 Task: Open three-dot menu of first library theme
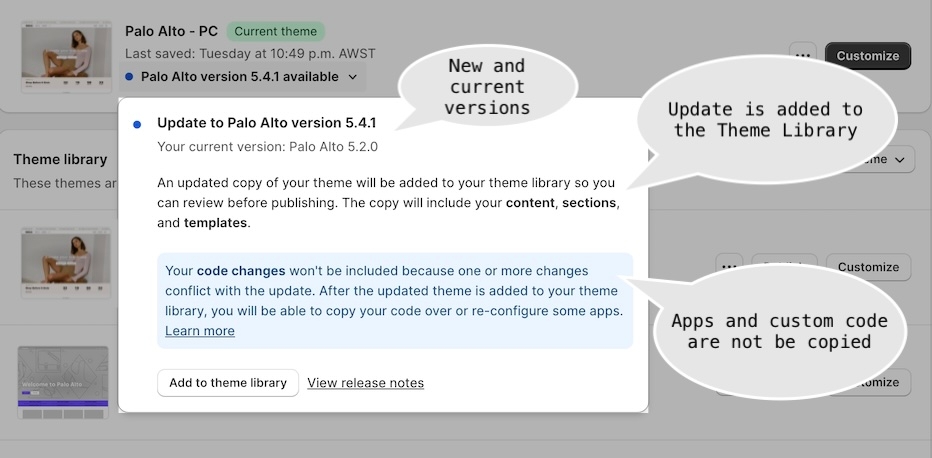tap(729, 266)
